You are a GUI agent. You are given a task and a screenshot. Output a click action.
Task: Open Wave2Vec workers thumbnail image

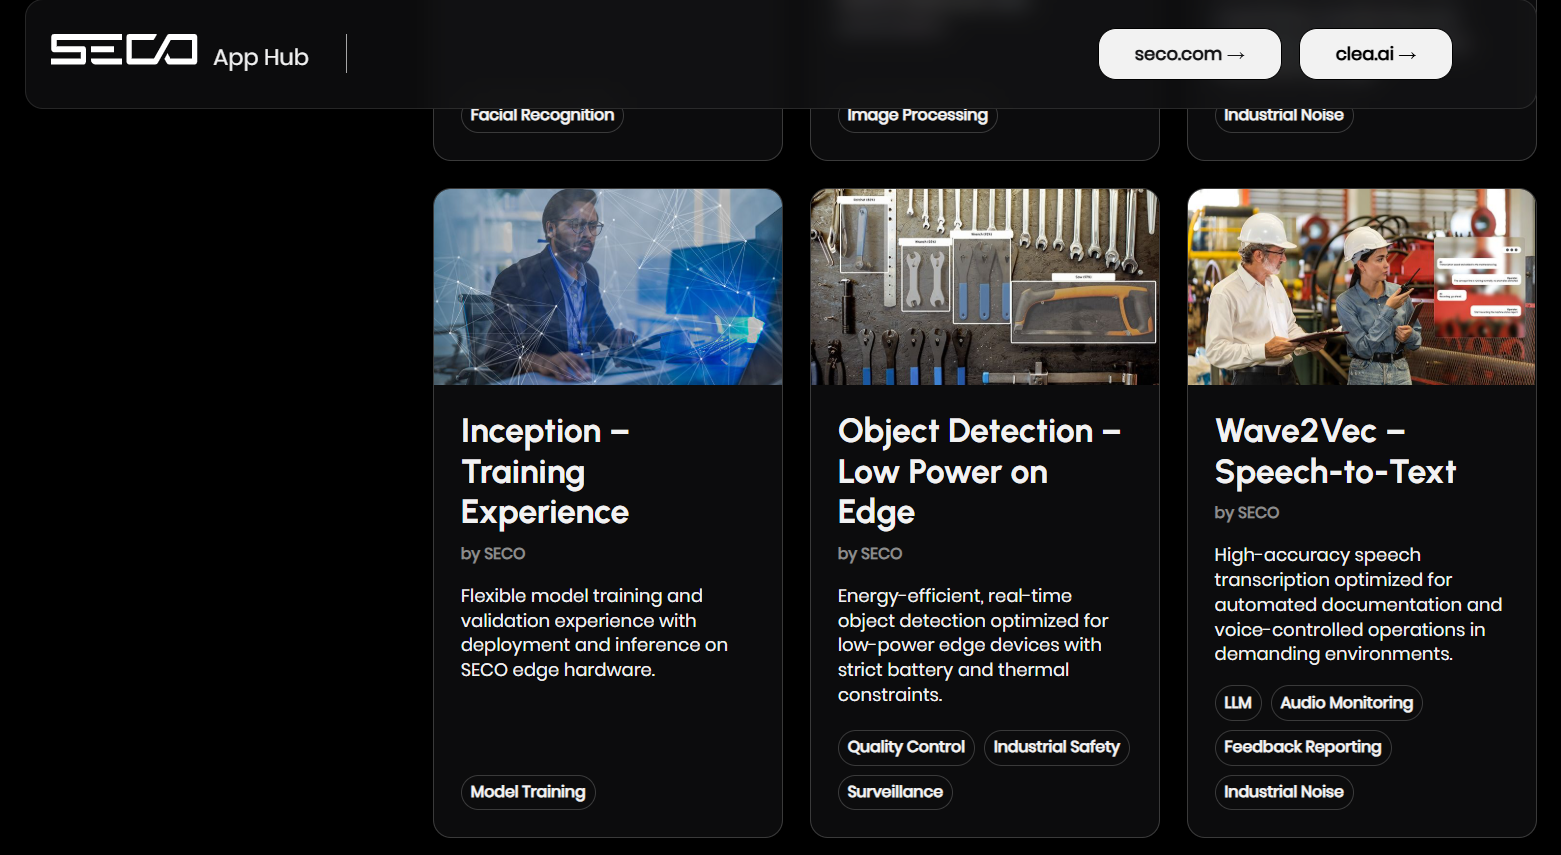pyautogui.click(x=1361, y=287)
